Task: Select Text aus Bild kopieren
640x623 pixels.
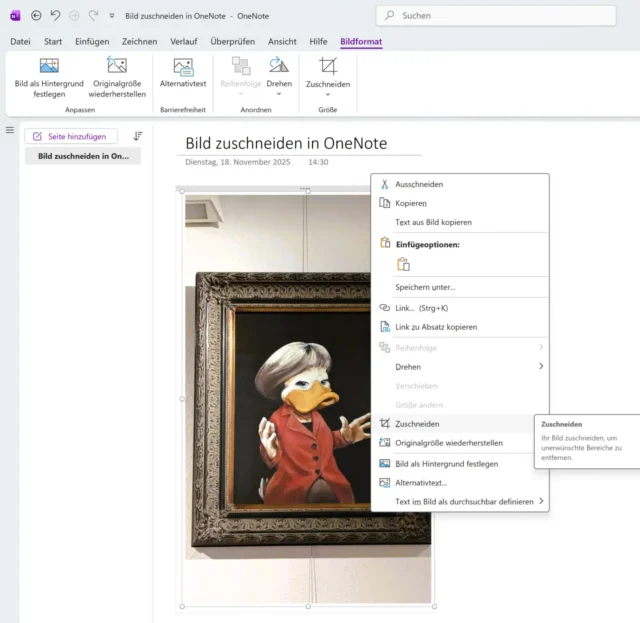Action: pyautogui.click(x=460, y=222)
